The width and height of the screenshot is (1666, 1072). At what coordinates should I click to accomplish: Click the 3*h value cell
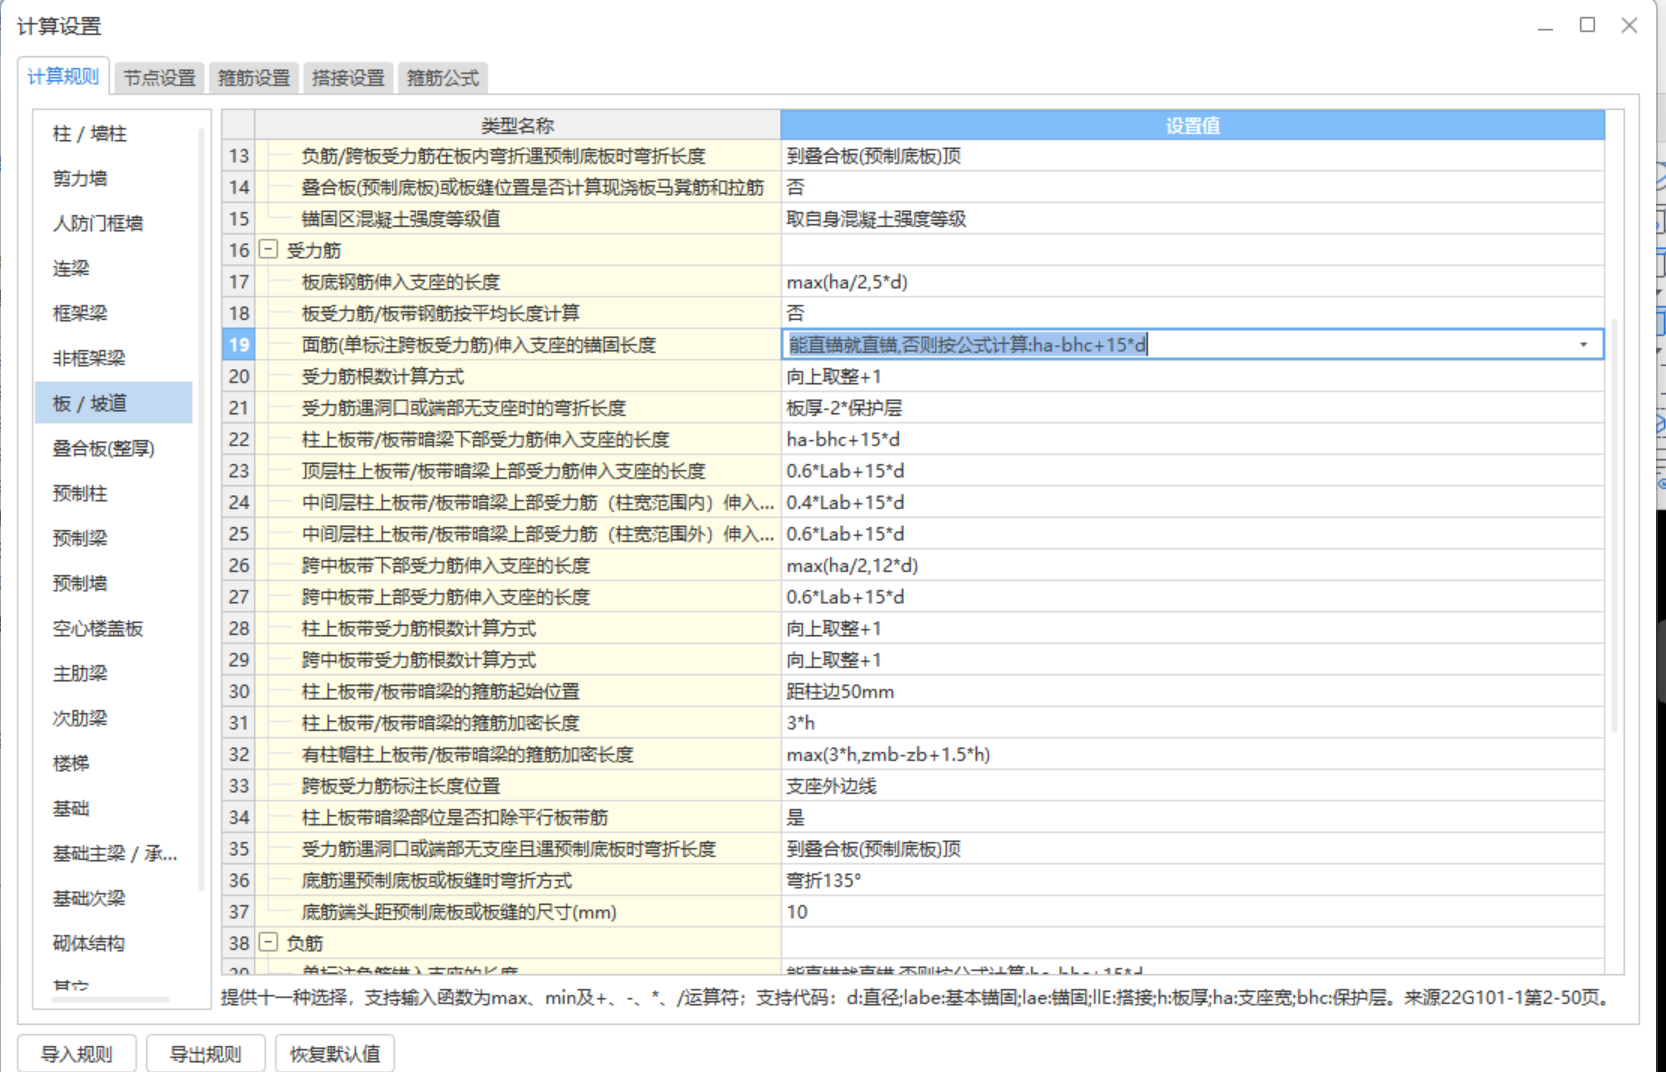1192,723
